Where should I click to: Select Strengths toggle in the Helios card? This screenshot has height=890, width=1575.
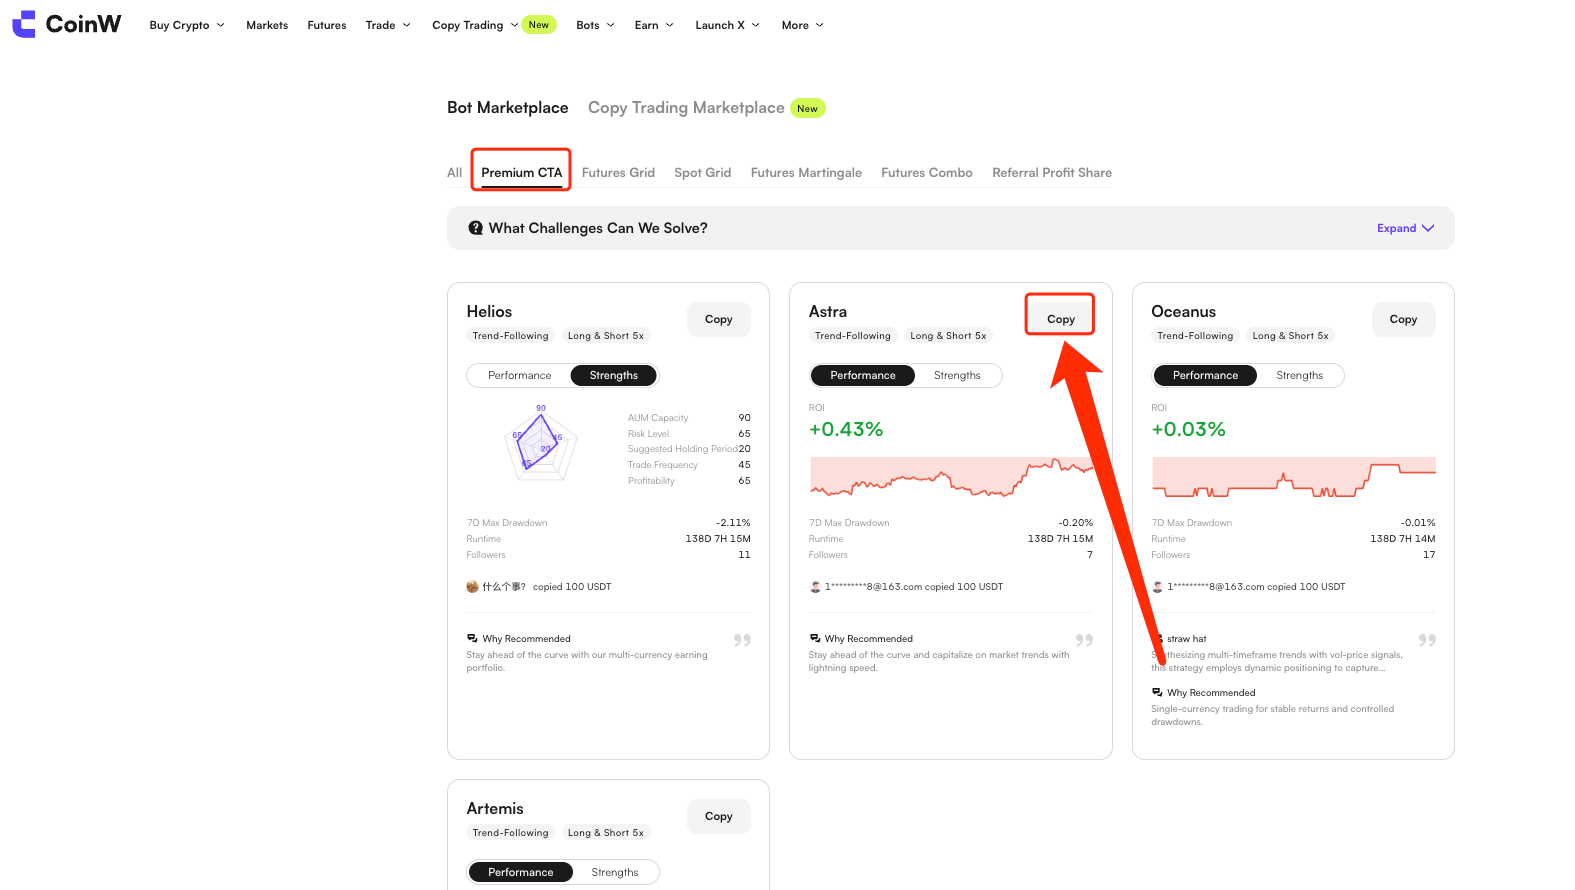[x=614, y=375]
